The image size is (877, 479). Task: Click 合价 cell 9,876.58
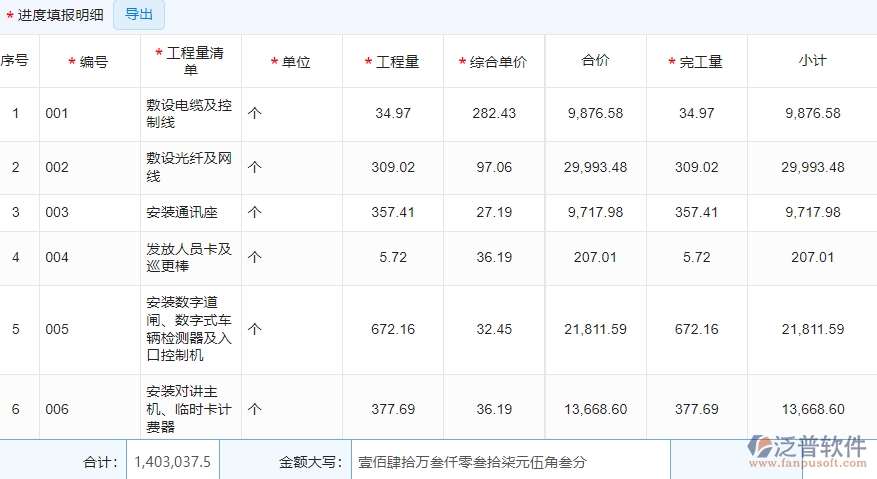tap(595, 114)
